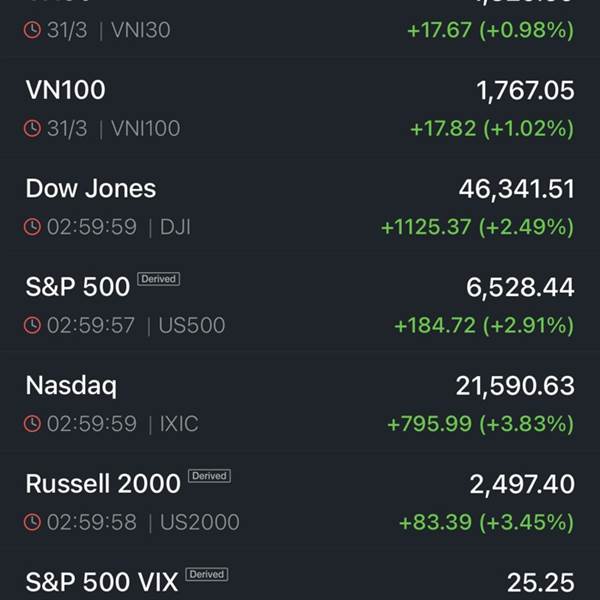
Task: Tap the clock icon in the Nasdaq row
Action: [x=32, y=424]
